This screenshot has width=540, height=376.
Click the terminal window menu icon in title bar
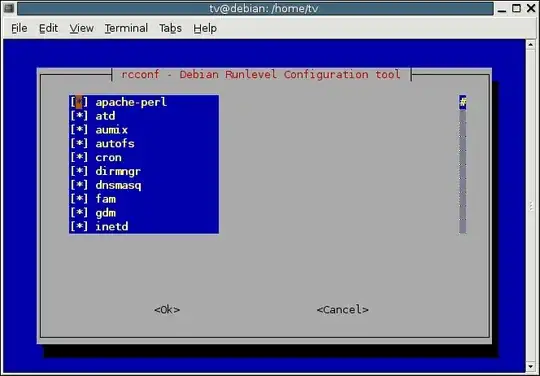click(9, 8)
